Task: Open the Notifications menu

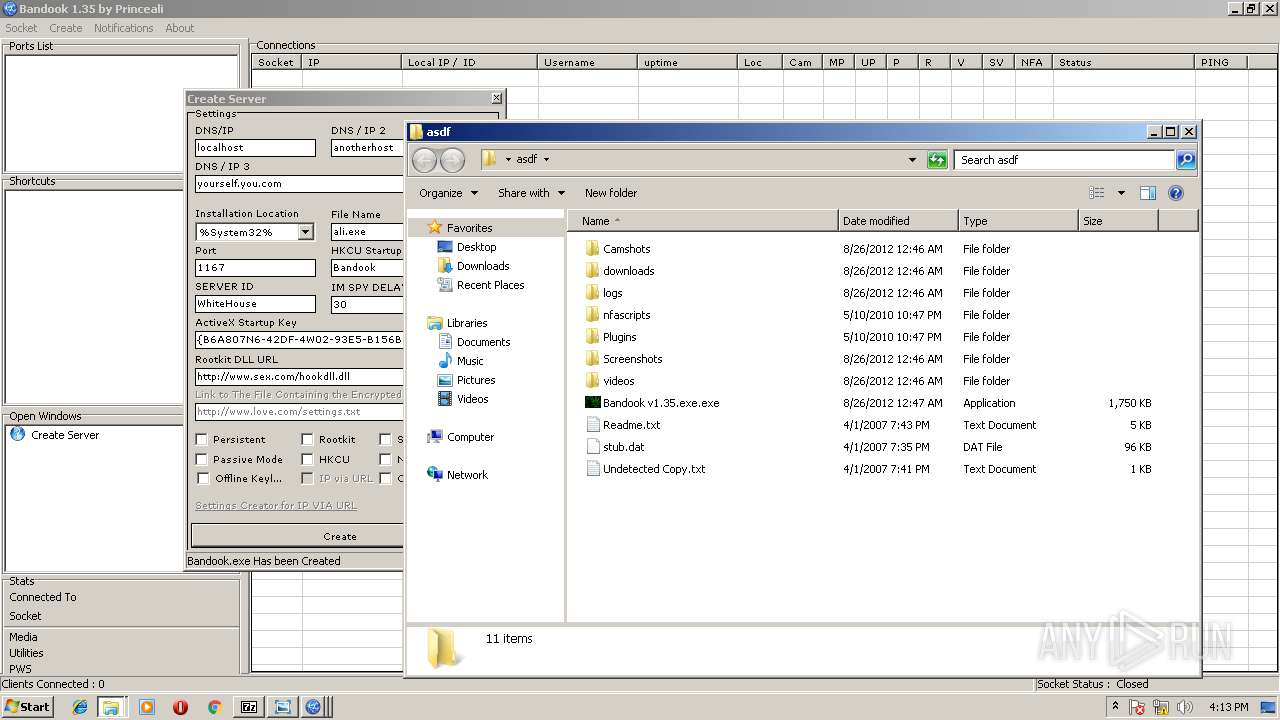Action: click(123, 28)
